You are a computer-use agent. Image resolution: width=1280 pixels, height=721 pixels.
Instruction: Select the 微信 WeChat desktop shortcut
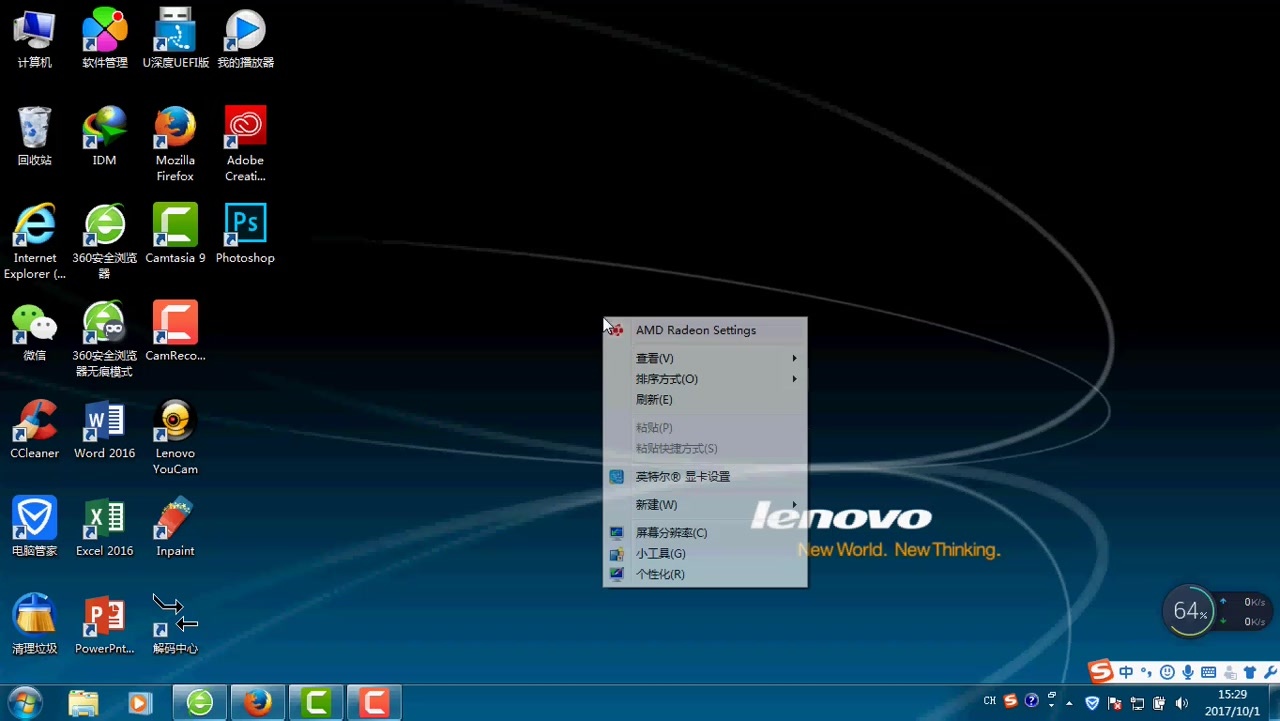34,332
